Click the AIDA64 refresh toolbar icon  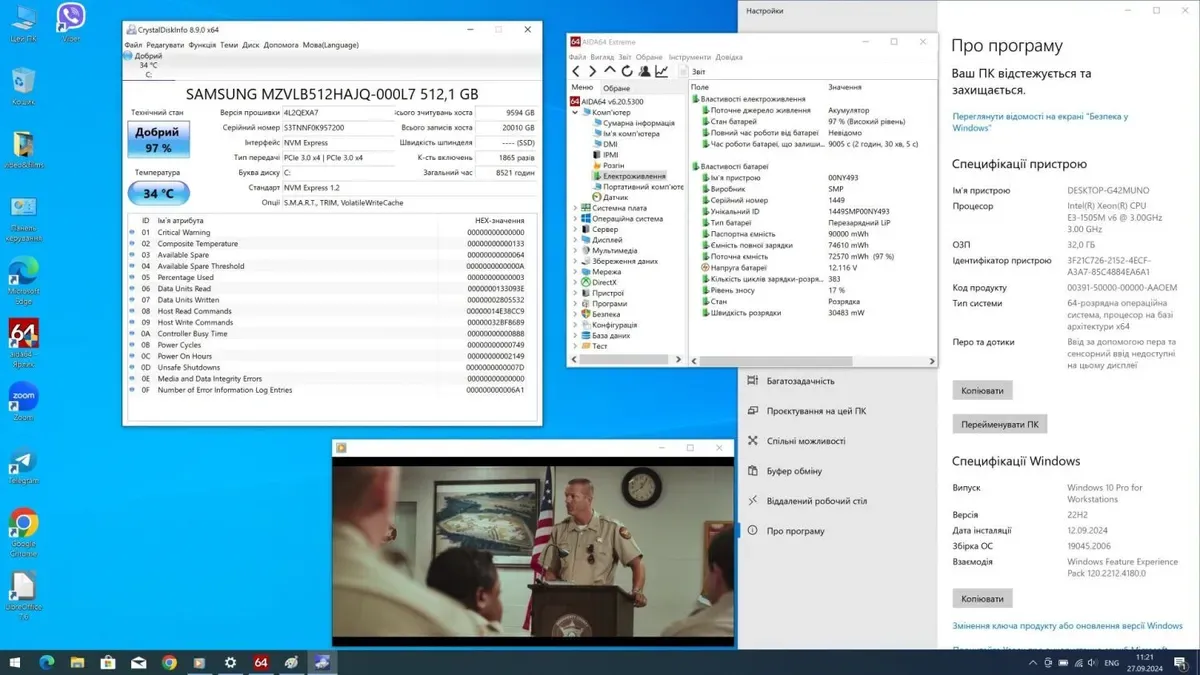pos(627,72)
